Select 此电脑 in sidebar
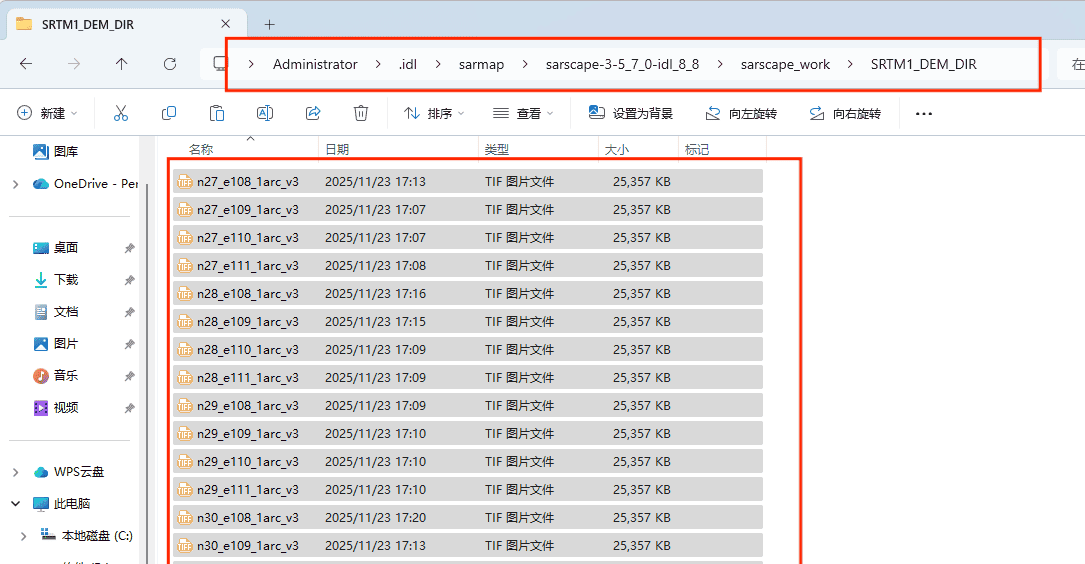Viewport: 1085px width, 564px height. [x=62, y=503]
